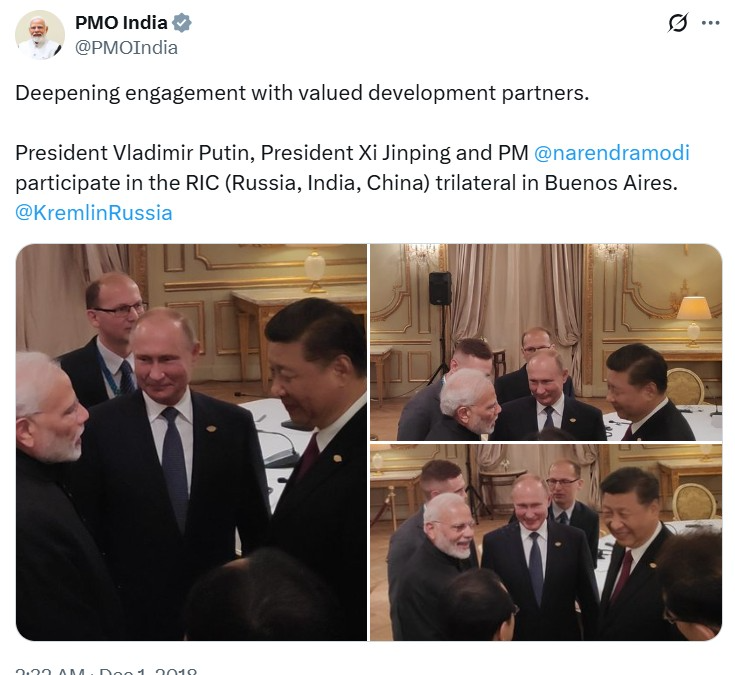Click the post timestamp below the photos
The height and width of the screenshot is (675, 735).
click(x=106, y=671)
